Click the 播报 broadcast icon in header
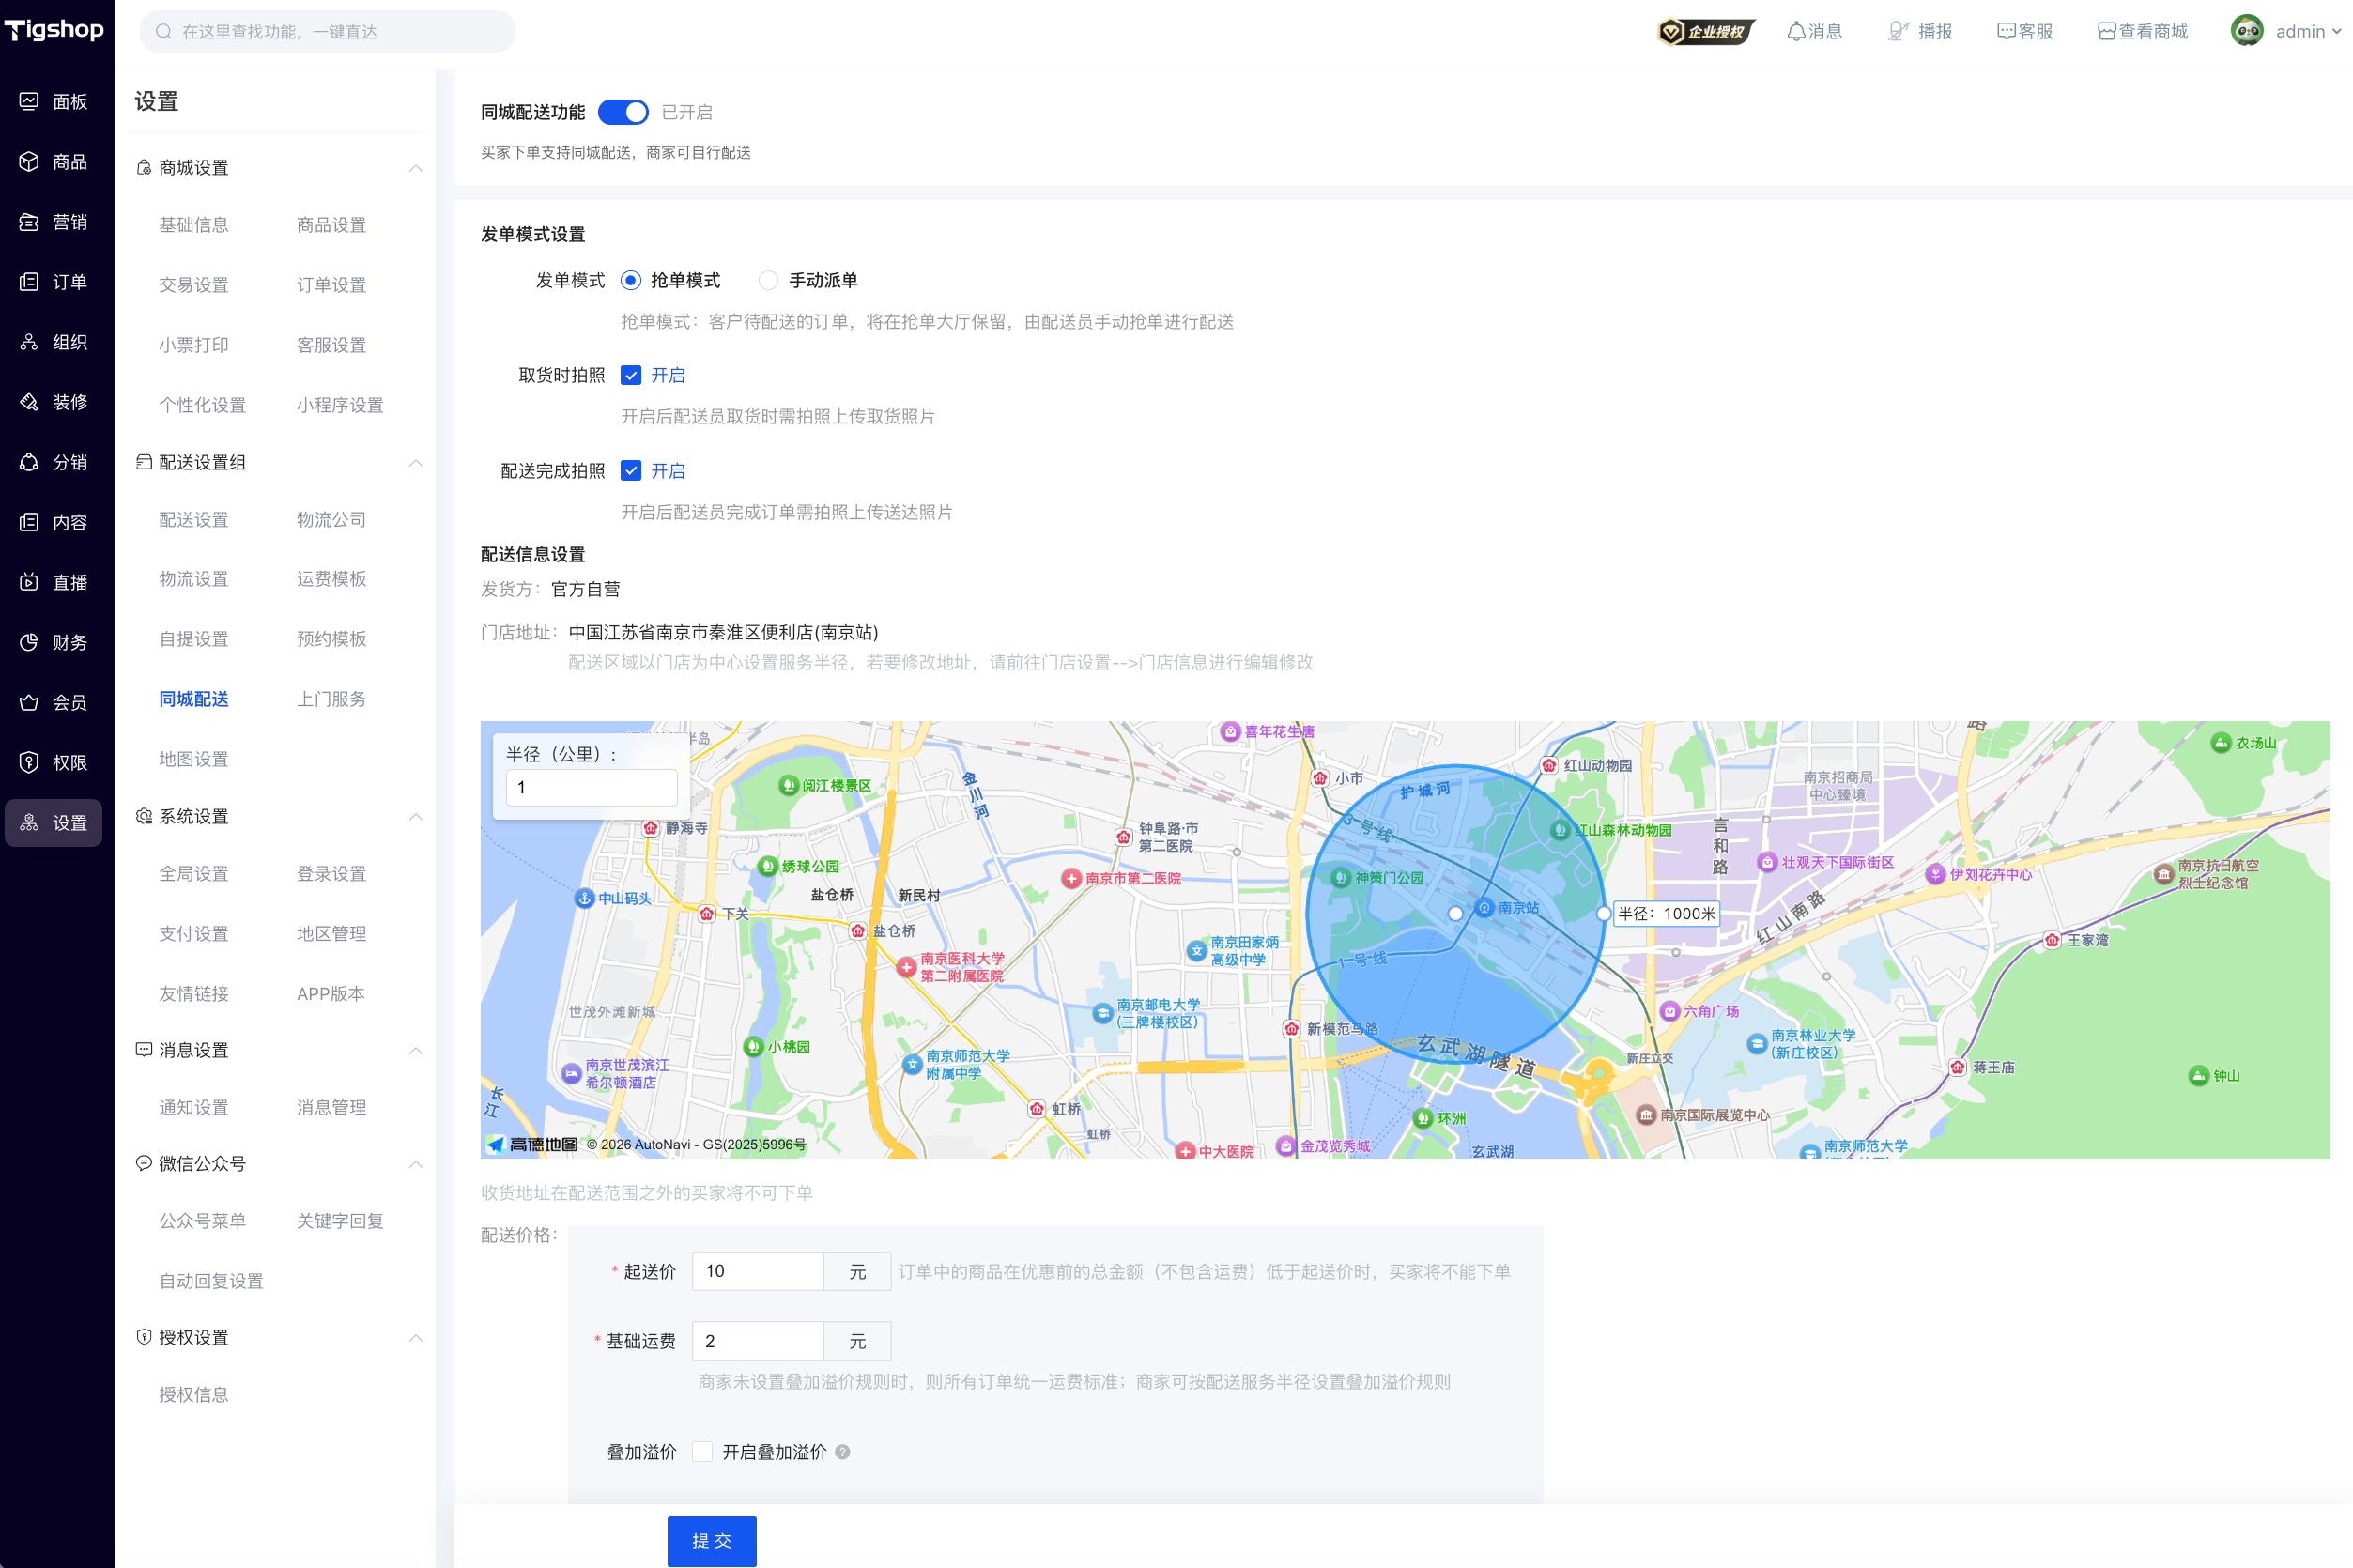Screen dimensions: 2353x1568 coord(1898,31)
